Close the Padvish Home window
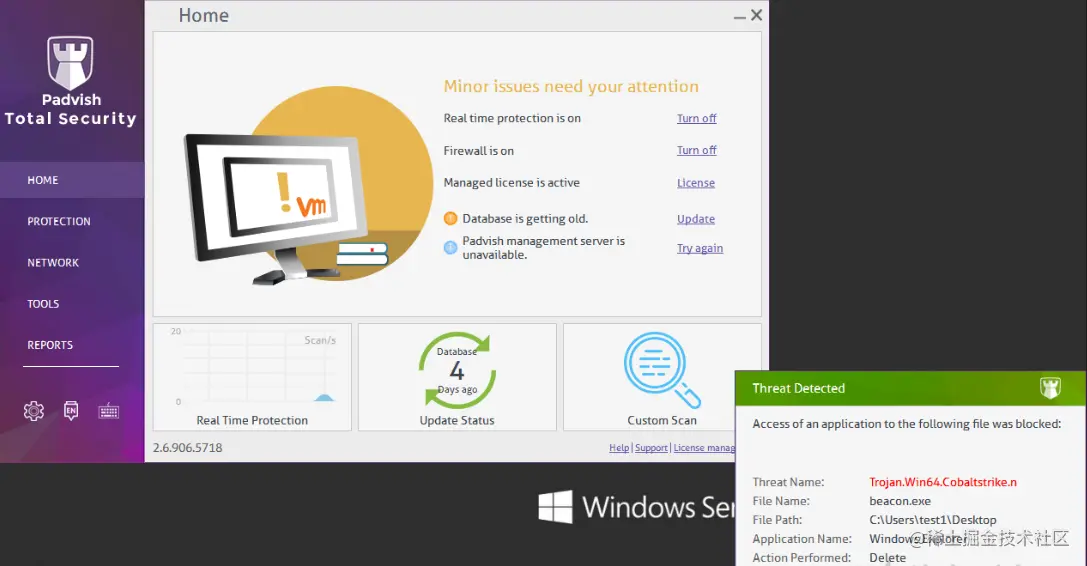 click(756, 15)
